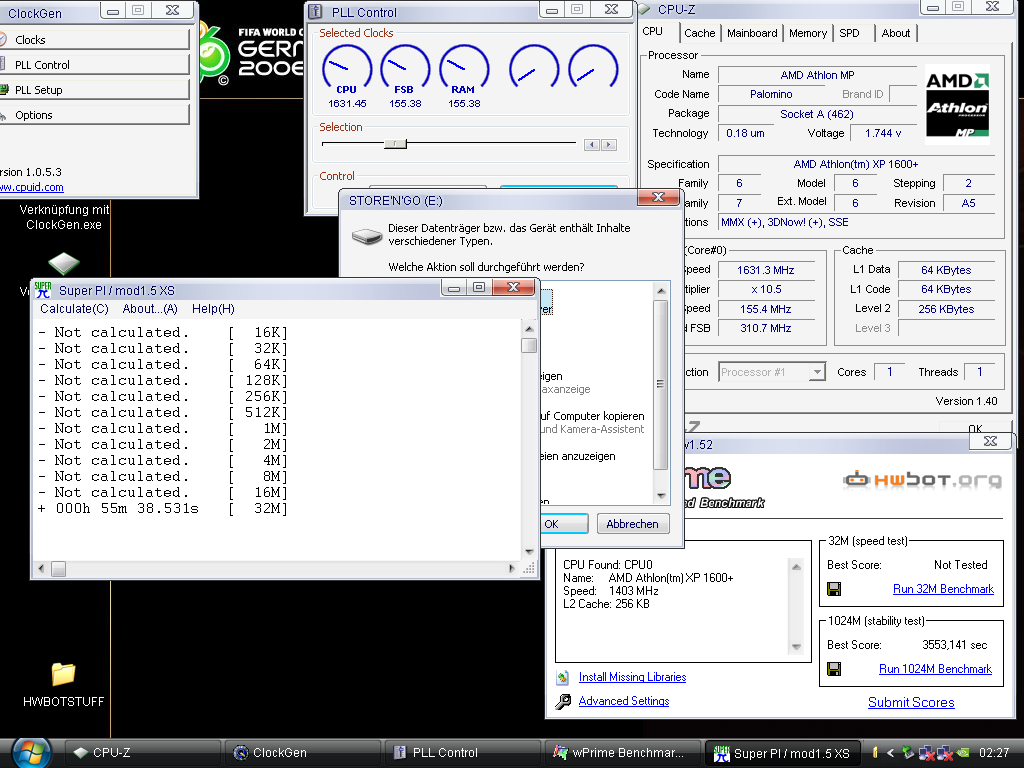Open the Calculate(C) menu in Super PI
1024x768 pixels.
pos(74,309)
